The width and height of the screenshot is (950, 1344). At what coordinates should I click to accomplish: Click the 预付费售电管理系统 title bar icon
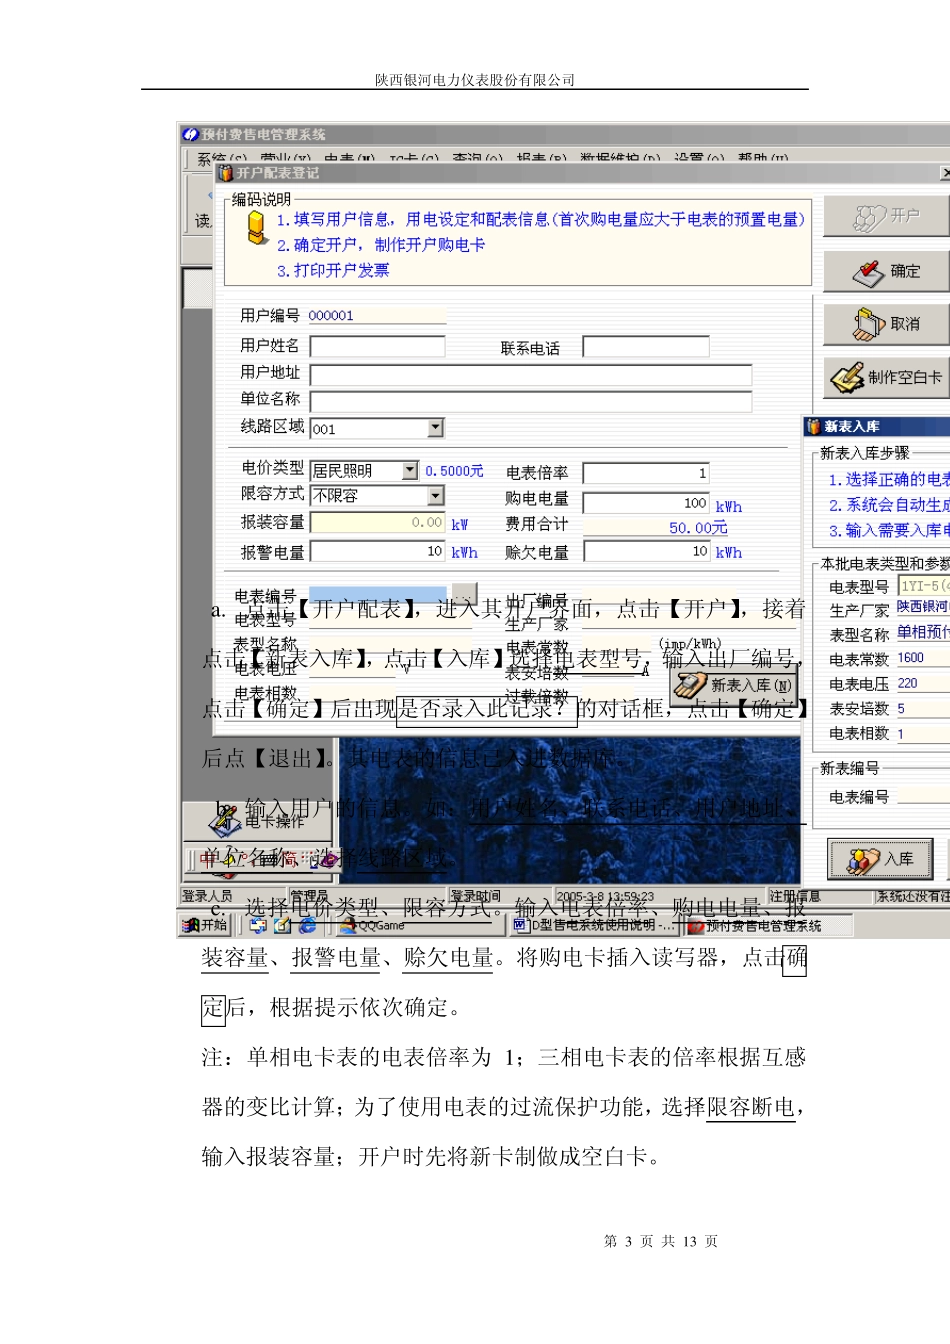(x=191, y=134)
